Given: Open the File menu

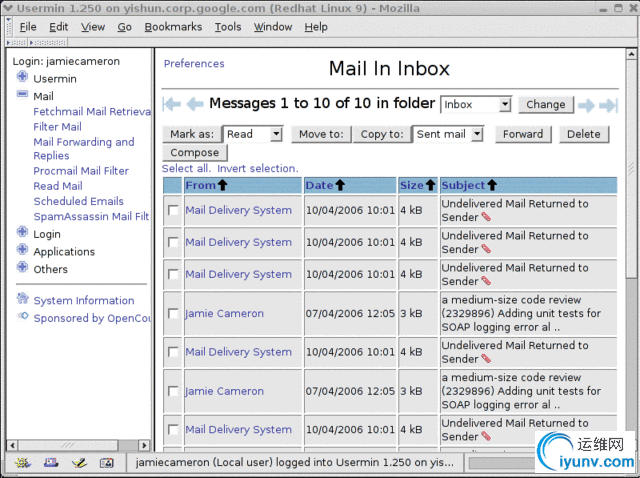Looking at the screenshot, I should (x=28, y=27).
